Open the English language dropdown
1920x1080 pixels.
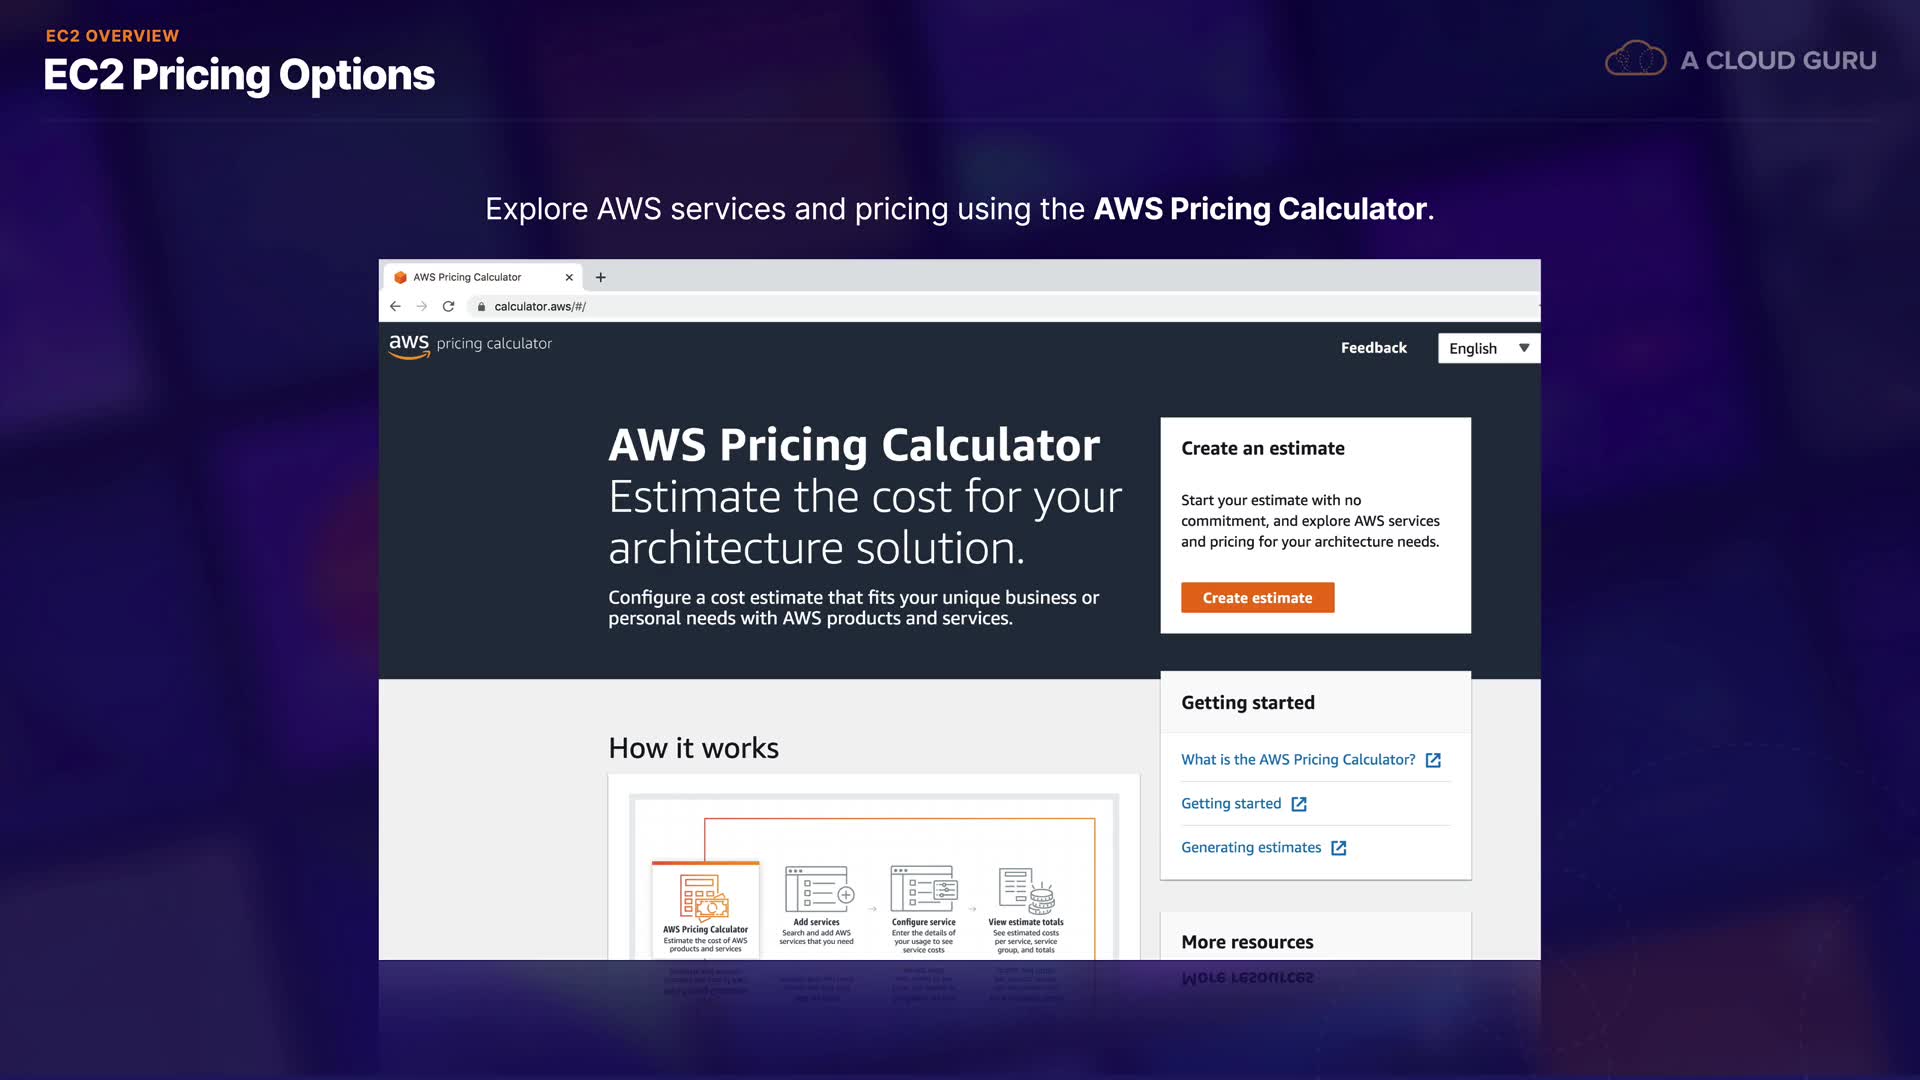pos(1488,348)
